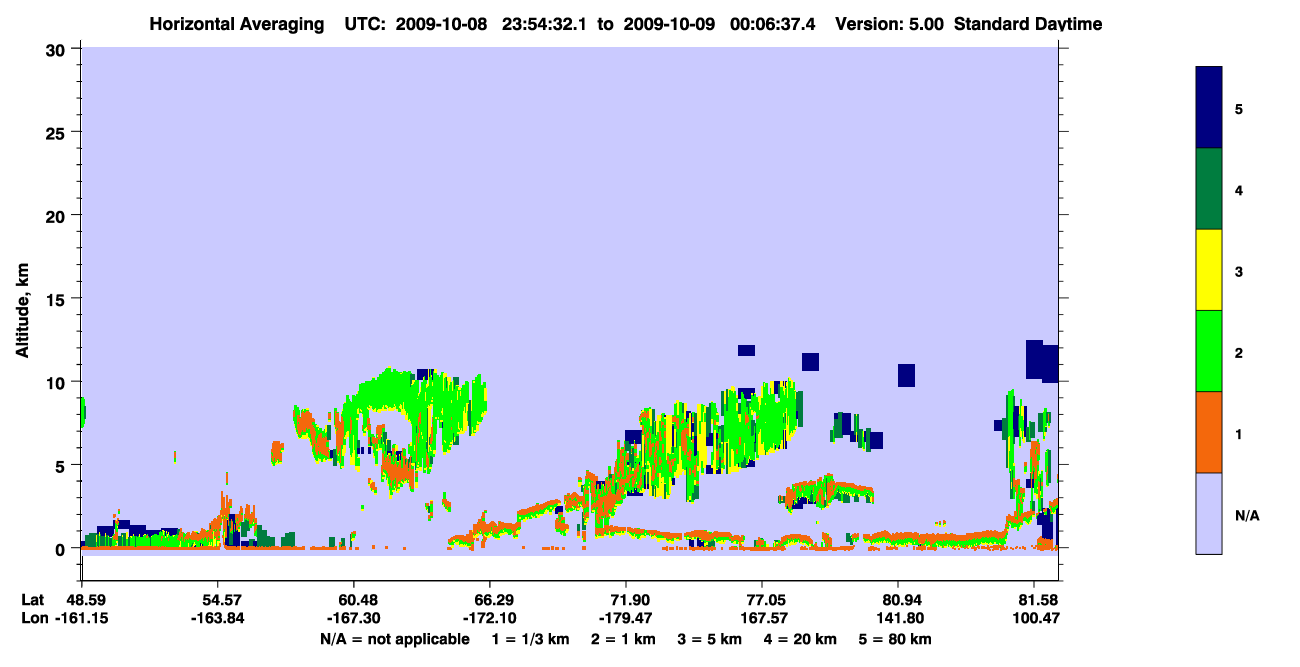Click the orange colorbar segment labeled 1

(x=1209, y=432)
